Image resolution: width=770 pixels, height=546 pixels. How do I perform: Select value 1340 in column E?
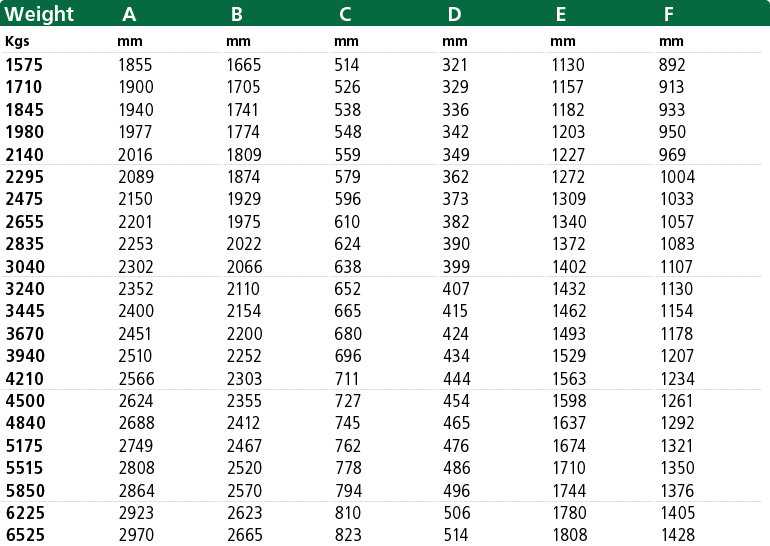pos(569,222)
